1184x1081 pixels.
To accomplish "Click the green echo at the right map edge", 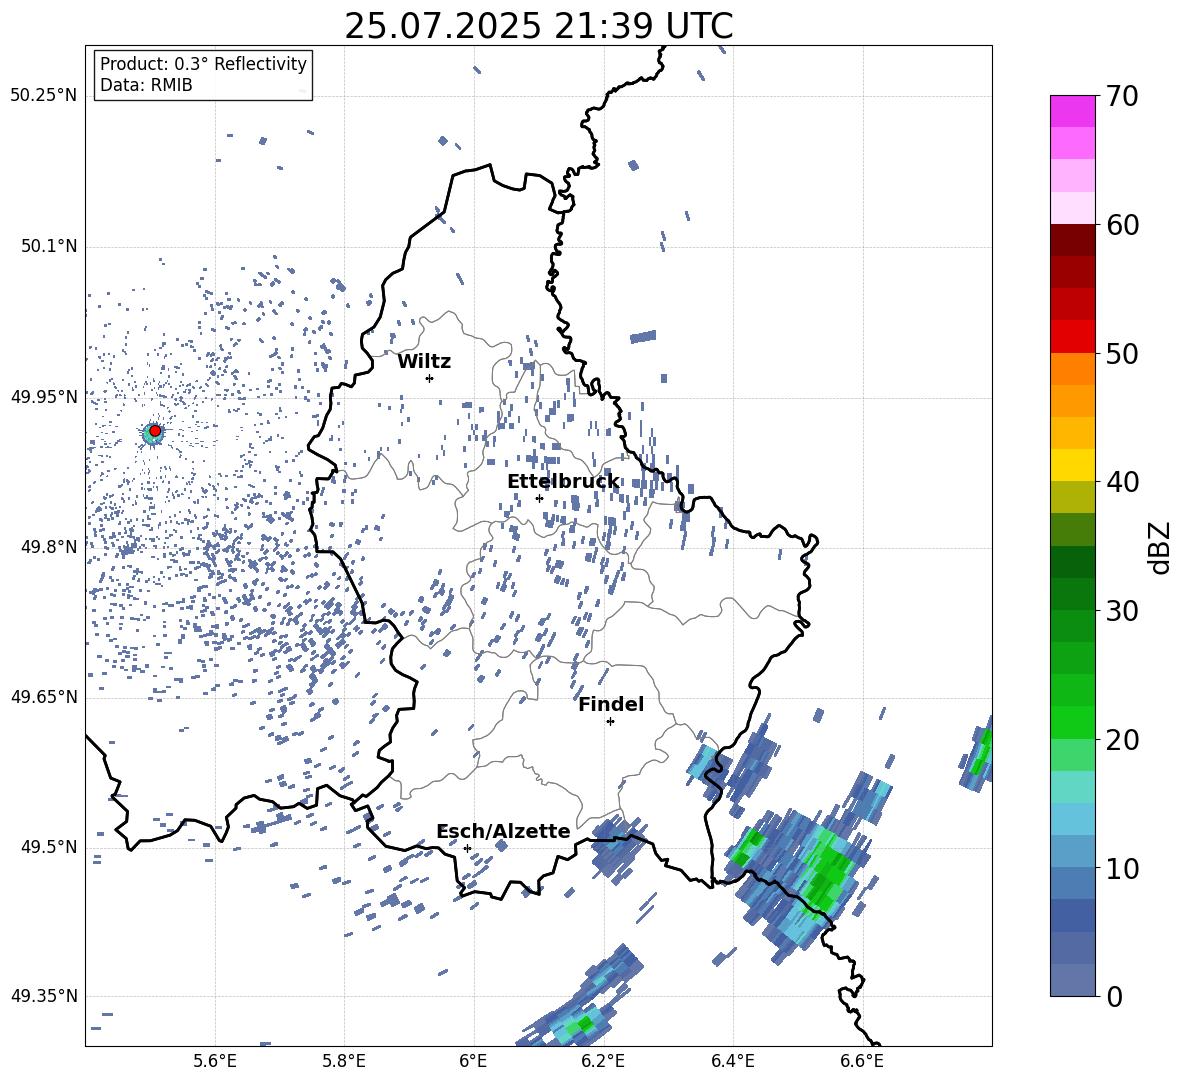I will point(977,753).
